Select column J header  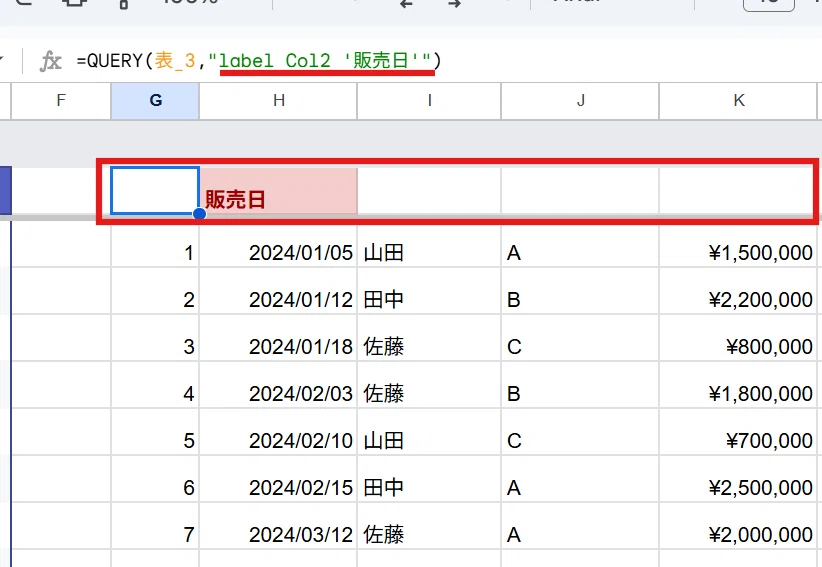(580, 100)
